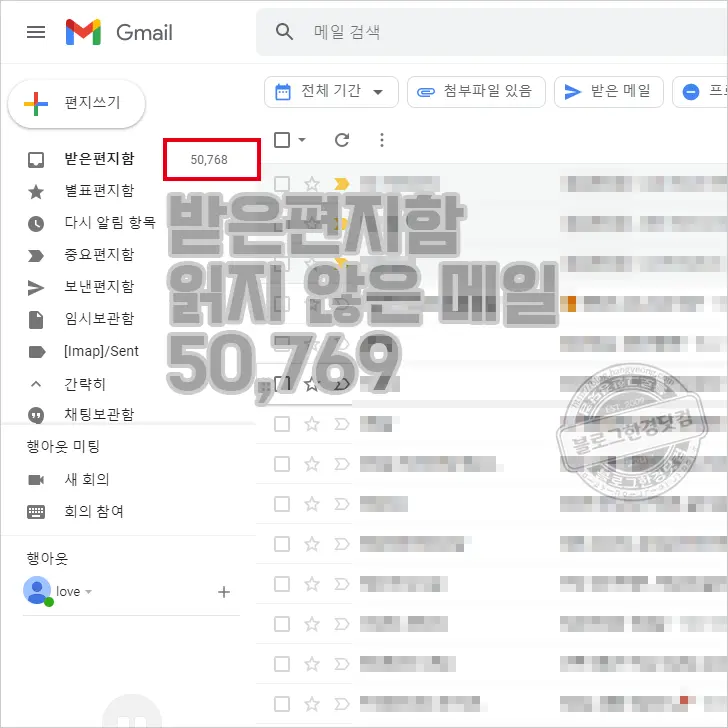Tick the checkbox of the bottom-most email row

[x=282, y=704]
